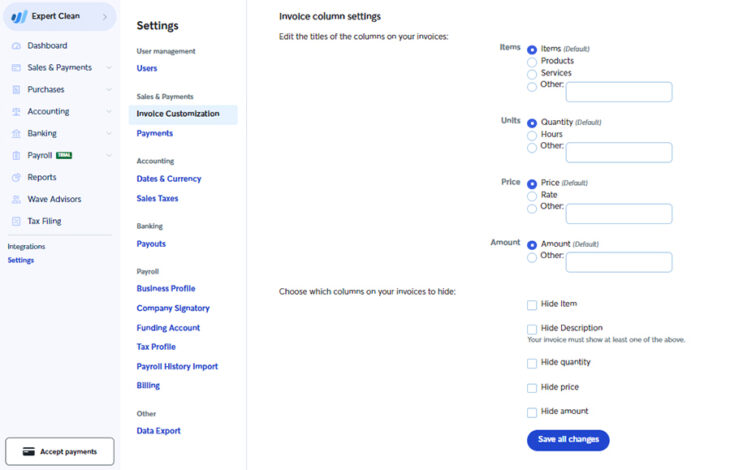Open the Sales Taxes settings page
730x470 pixels.
tap(157, 199)
